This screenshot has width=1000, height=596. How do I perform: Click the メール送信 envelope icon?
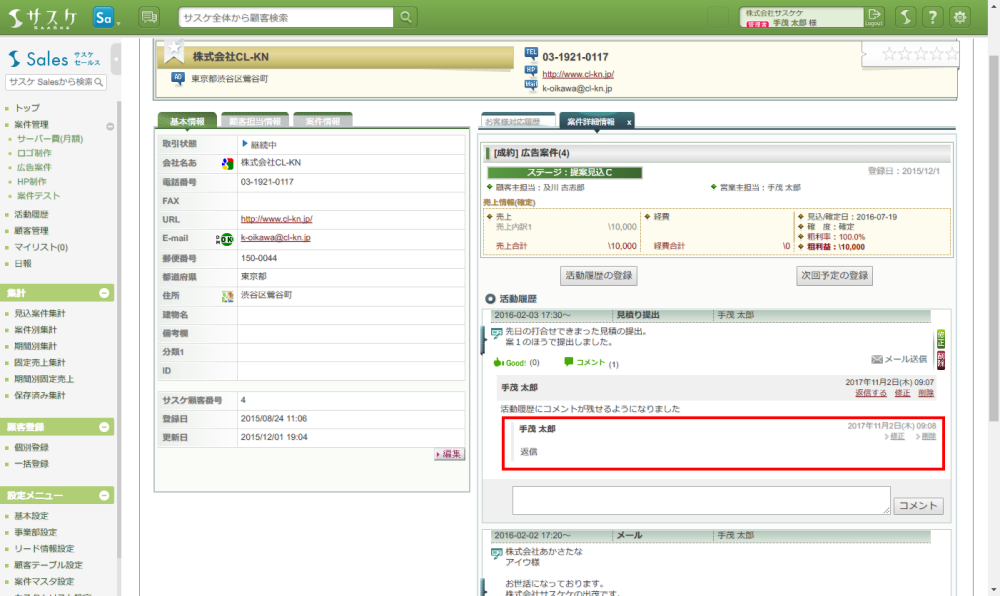coord(877,359)
